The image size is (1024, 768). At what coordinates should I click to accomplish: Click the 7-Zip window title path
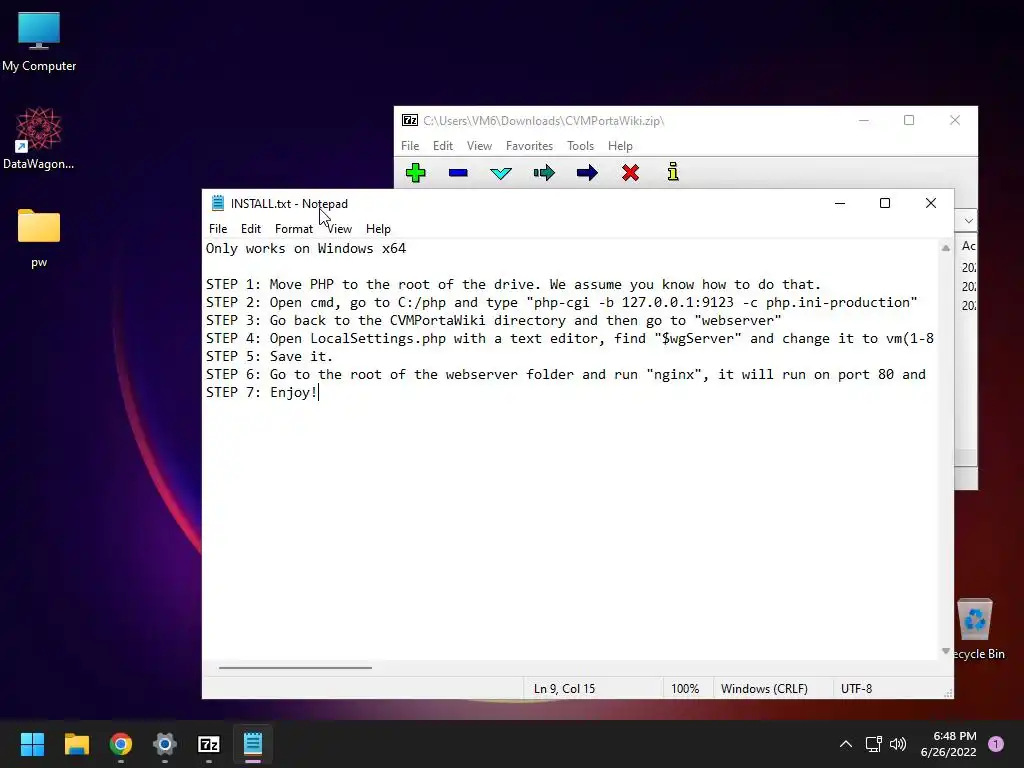(x=543, y=120)
